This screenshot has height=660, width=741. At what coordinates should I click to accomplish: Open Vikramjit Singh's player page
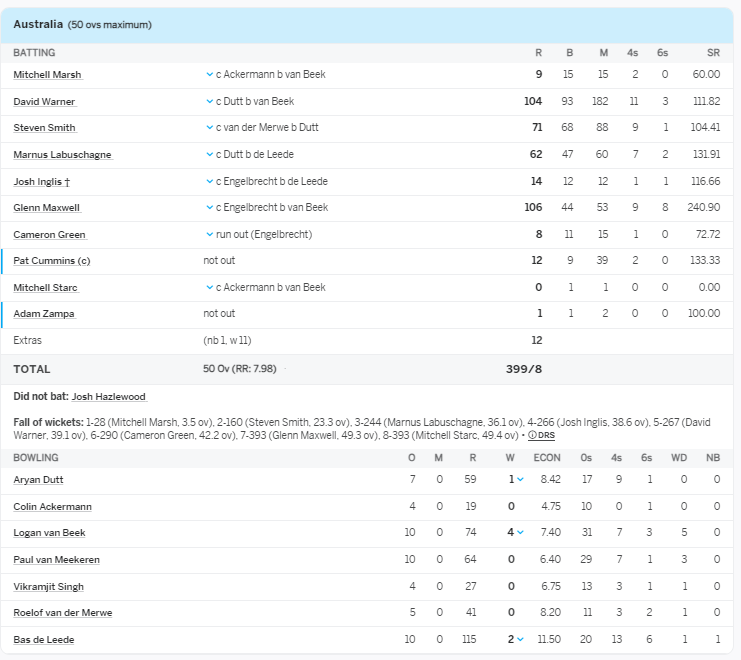[x=48, y=587]
